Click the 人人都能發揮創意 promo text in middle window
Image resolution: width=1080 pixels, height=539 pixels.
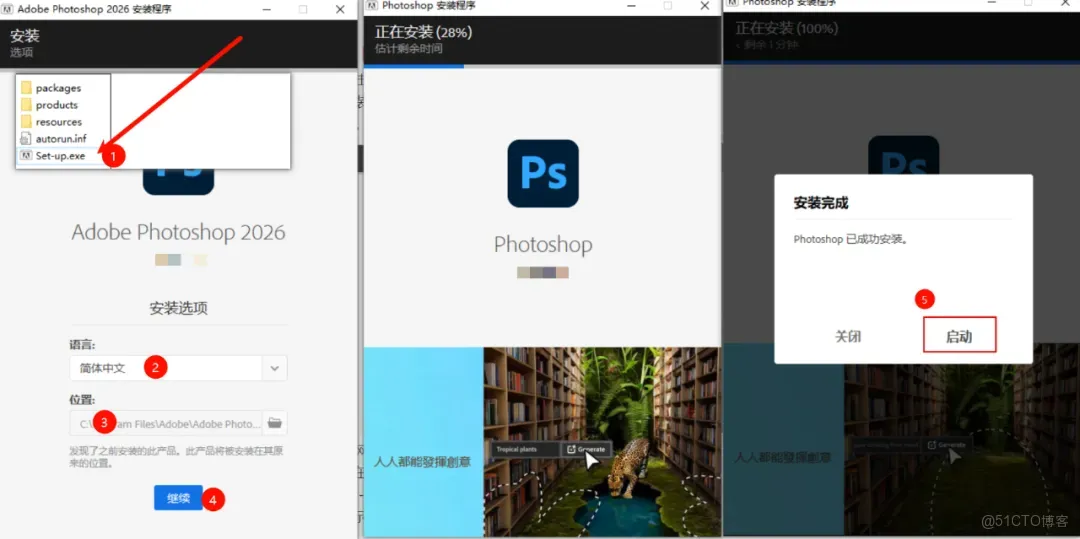pyautogui.click(x=422, y=461)
